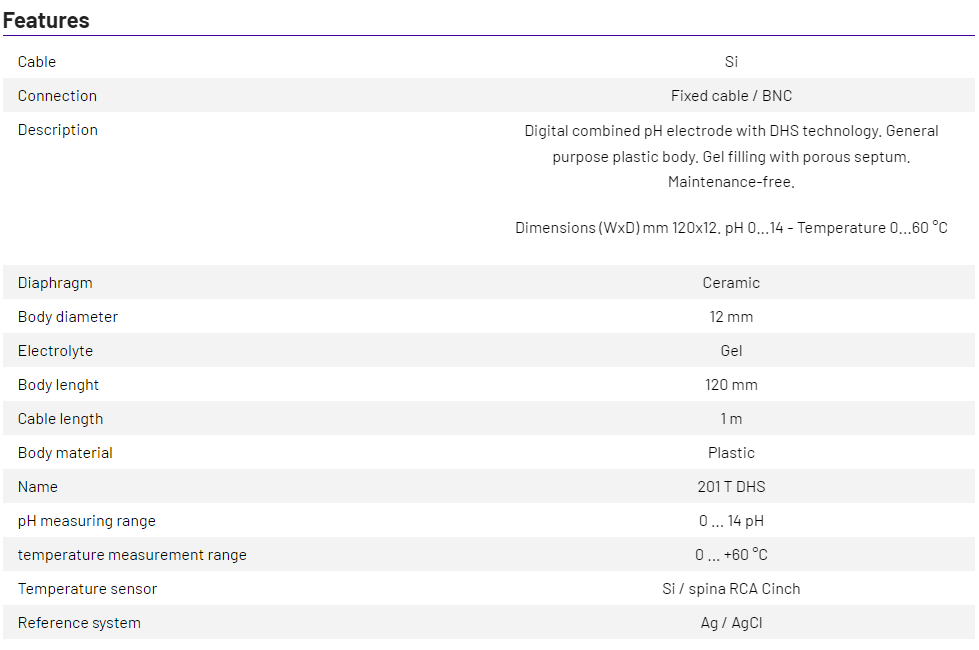The width and height of the screenshot is (979, 650).
Task: Click the Fixed cable / BNC value
Action: coord(731,96)
